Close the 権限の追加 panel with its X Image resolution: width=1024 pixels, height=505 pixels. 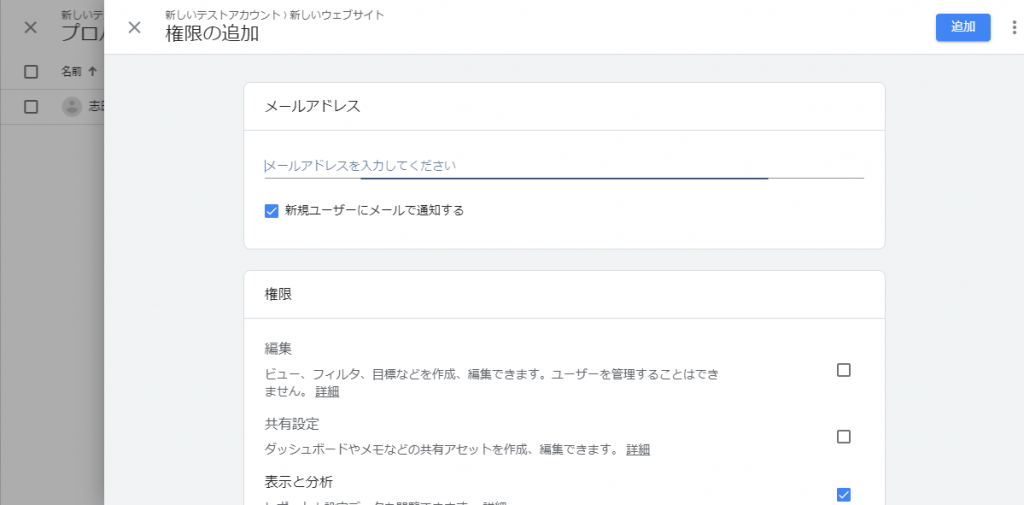[135, 27]
